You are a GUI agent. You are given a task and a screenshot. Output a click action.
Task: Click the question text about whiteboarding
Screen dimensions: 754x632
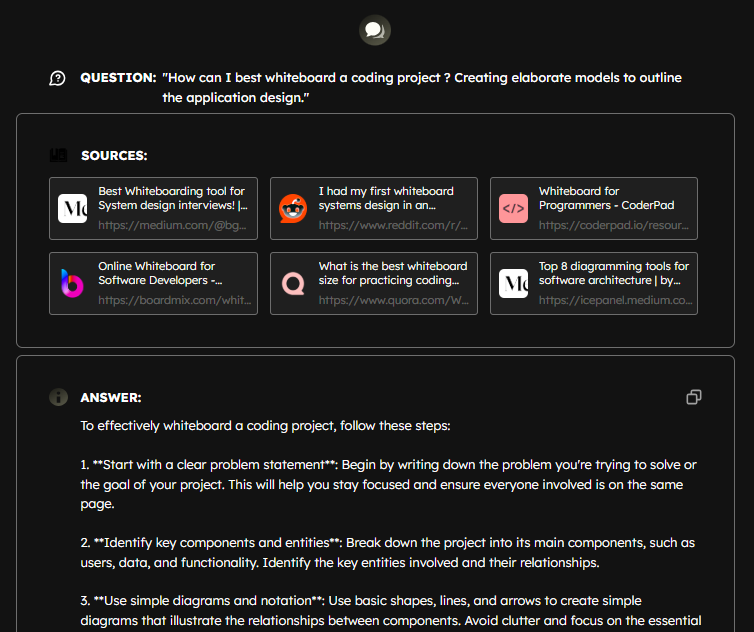point(422,88)
